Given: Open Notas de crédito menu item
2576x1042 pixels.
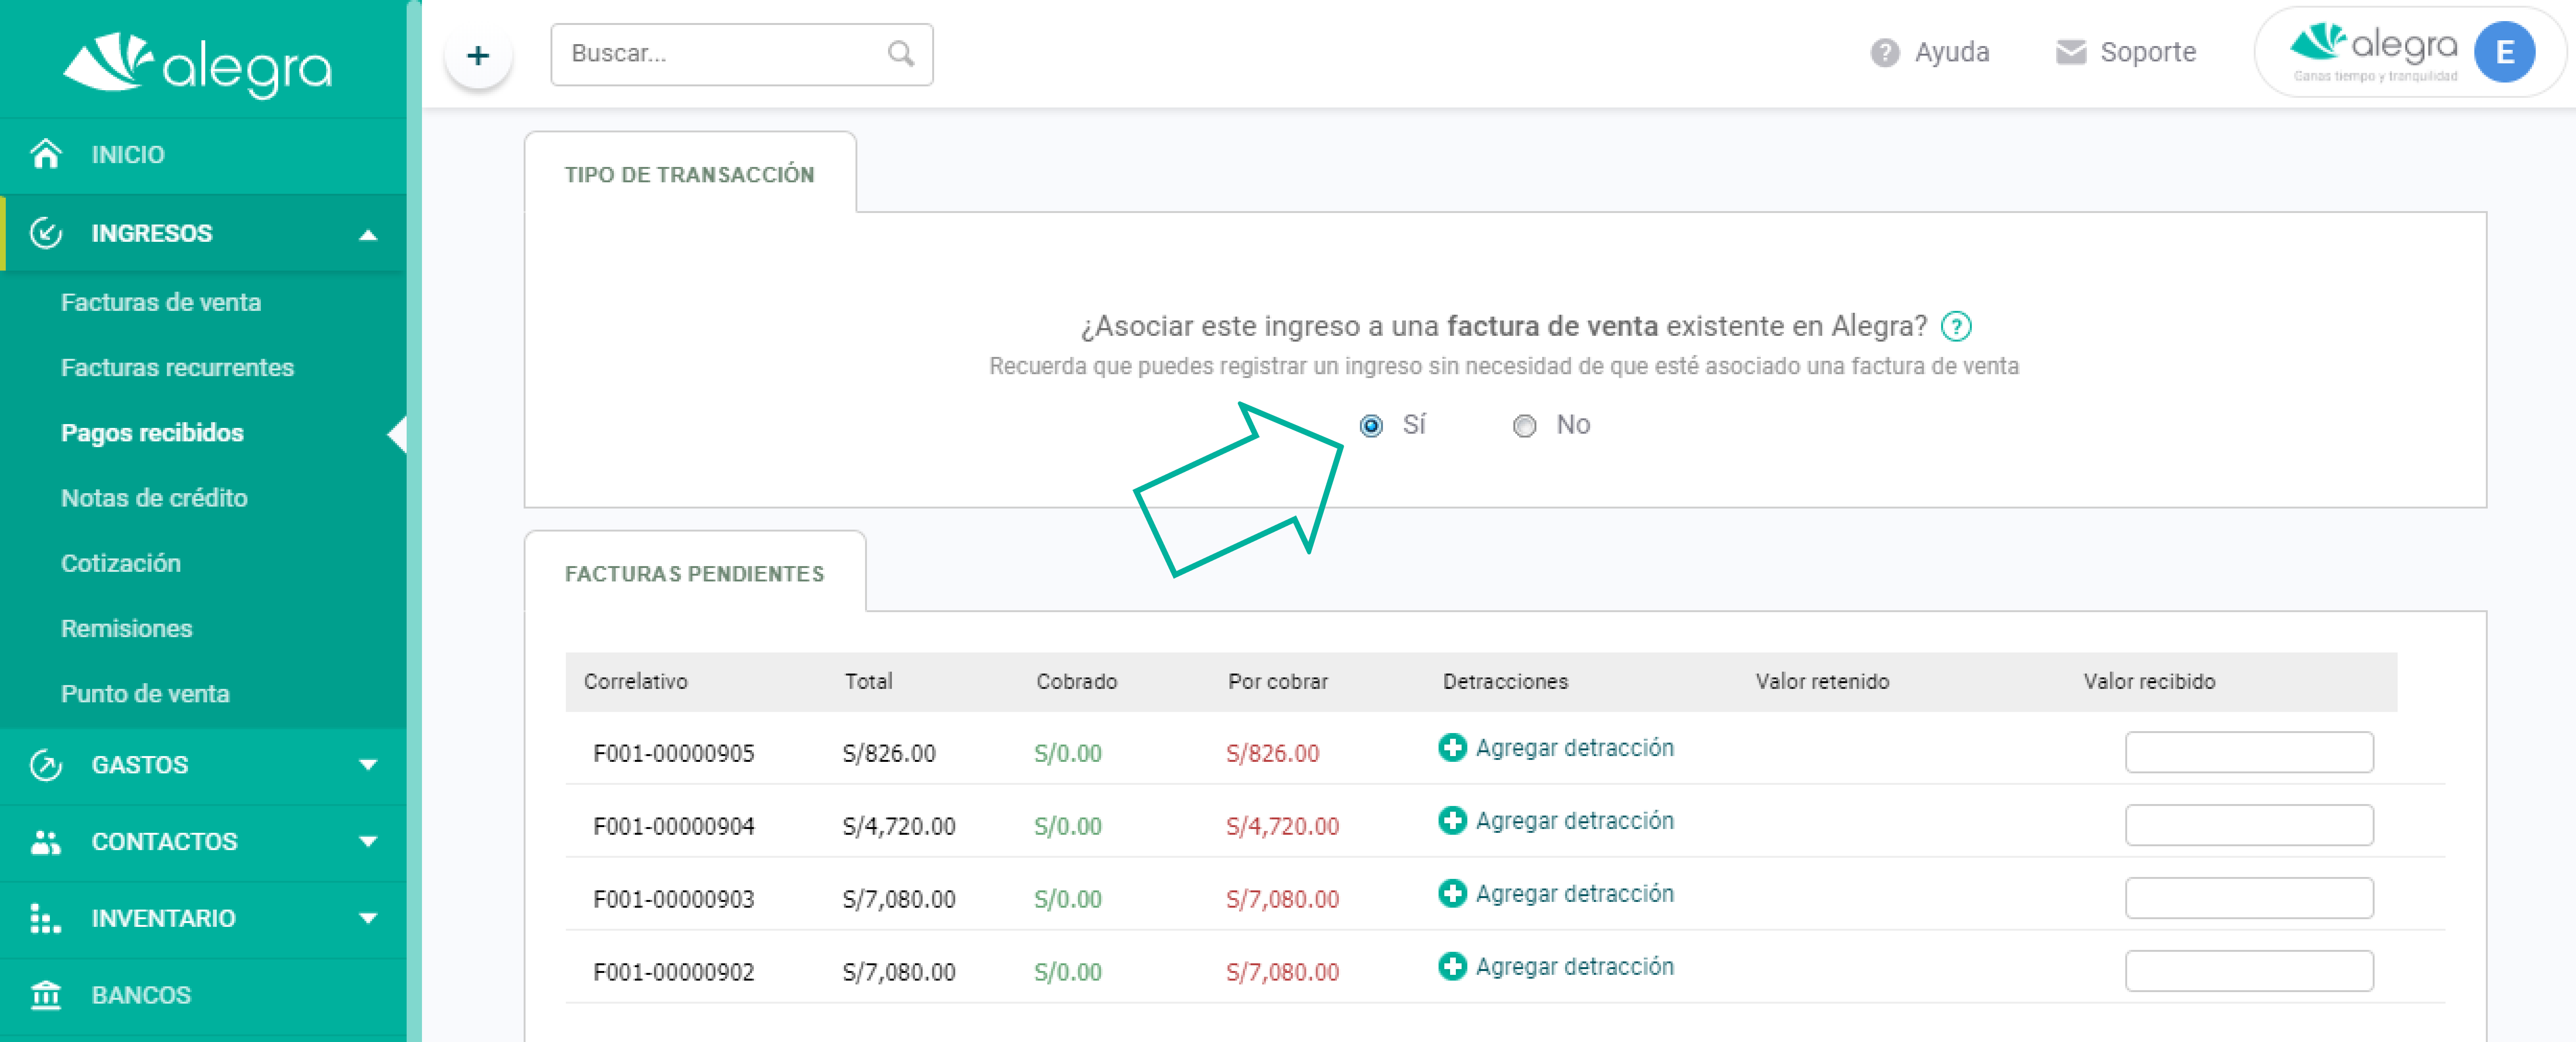Looking at the screenshot, I should point(154,498).
